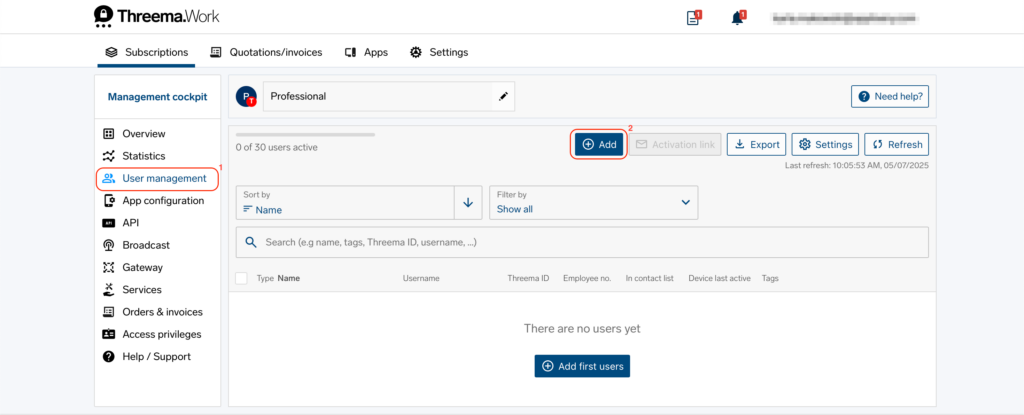
Task: Export the user list
Action: tap(756, 144)
